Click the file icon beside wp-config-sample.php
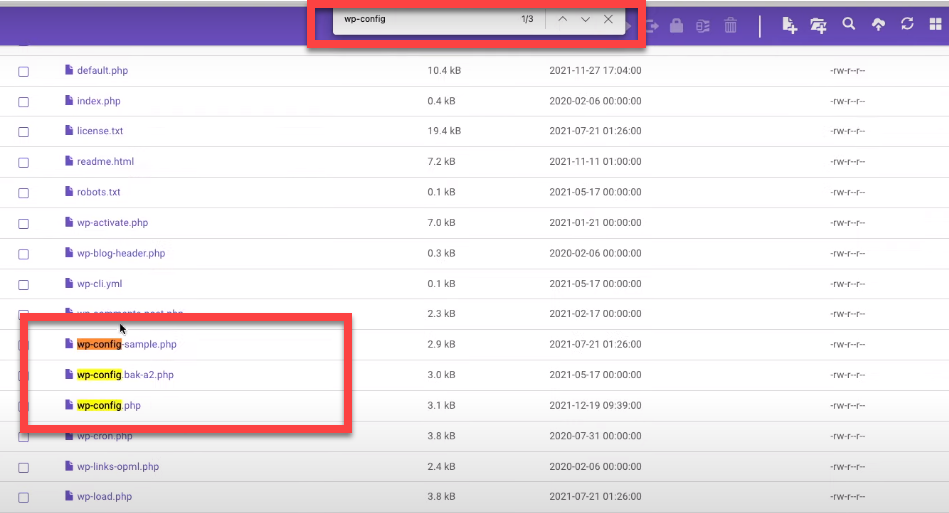 (69, 344)
